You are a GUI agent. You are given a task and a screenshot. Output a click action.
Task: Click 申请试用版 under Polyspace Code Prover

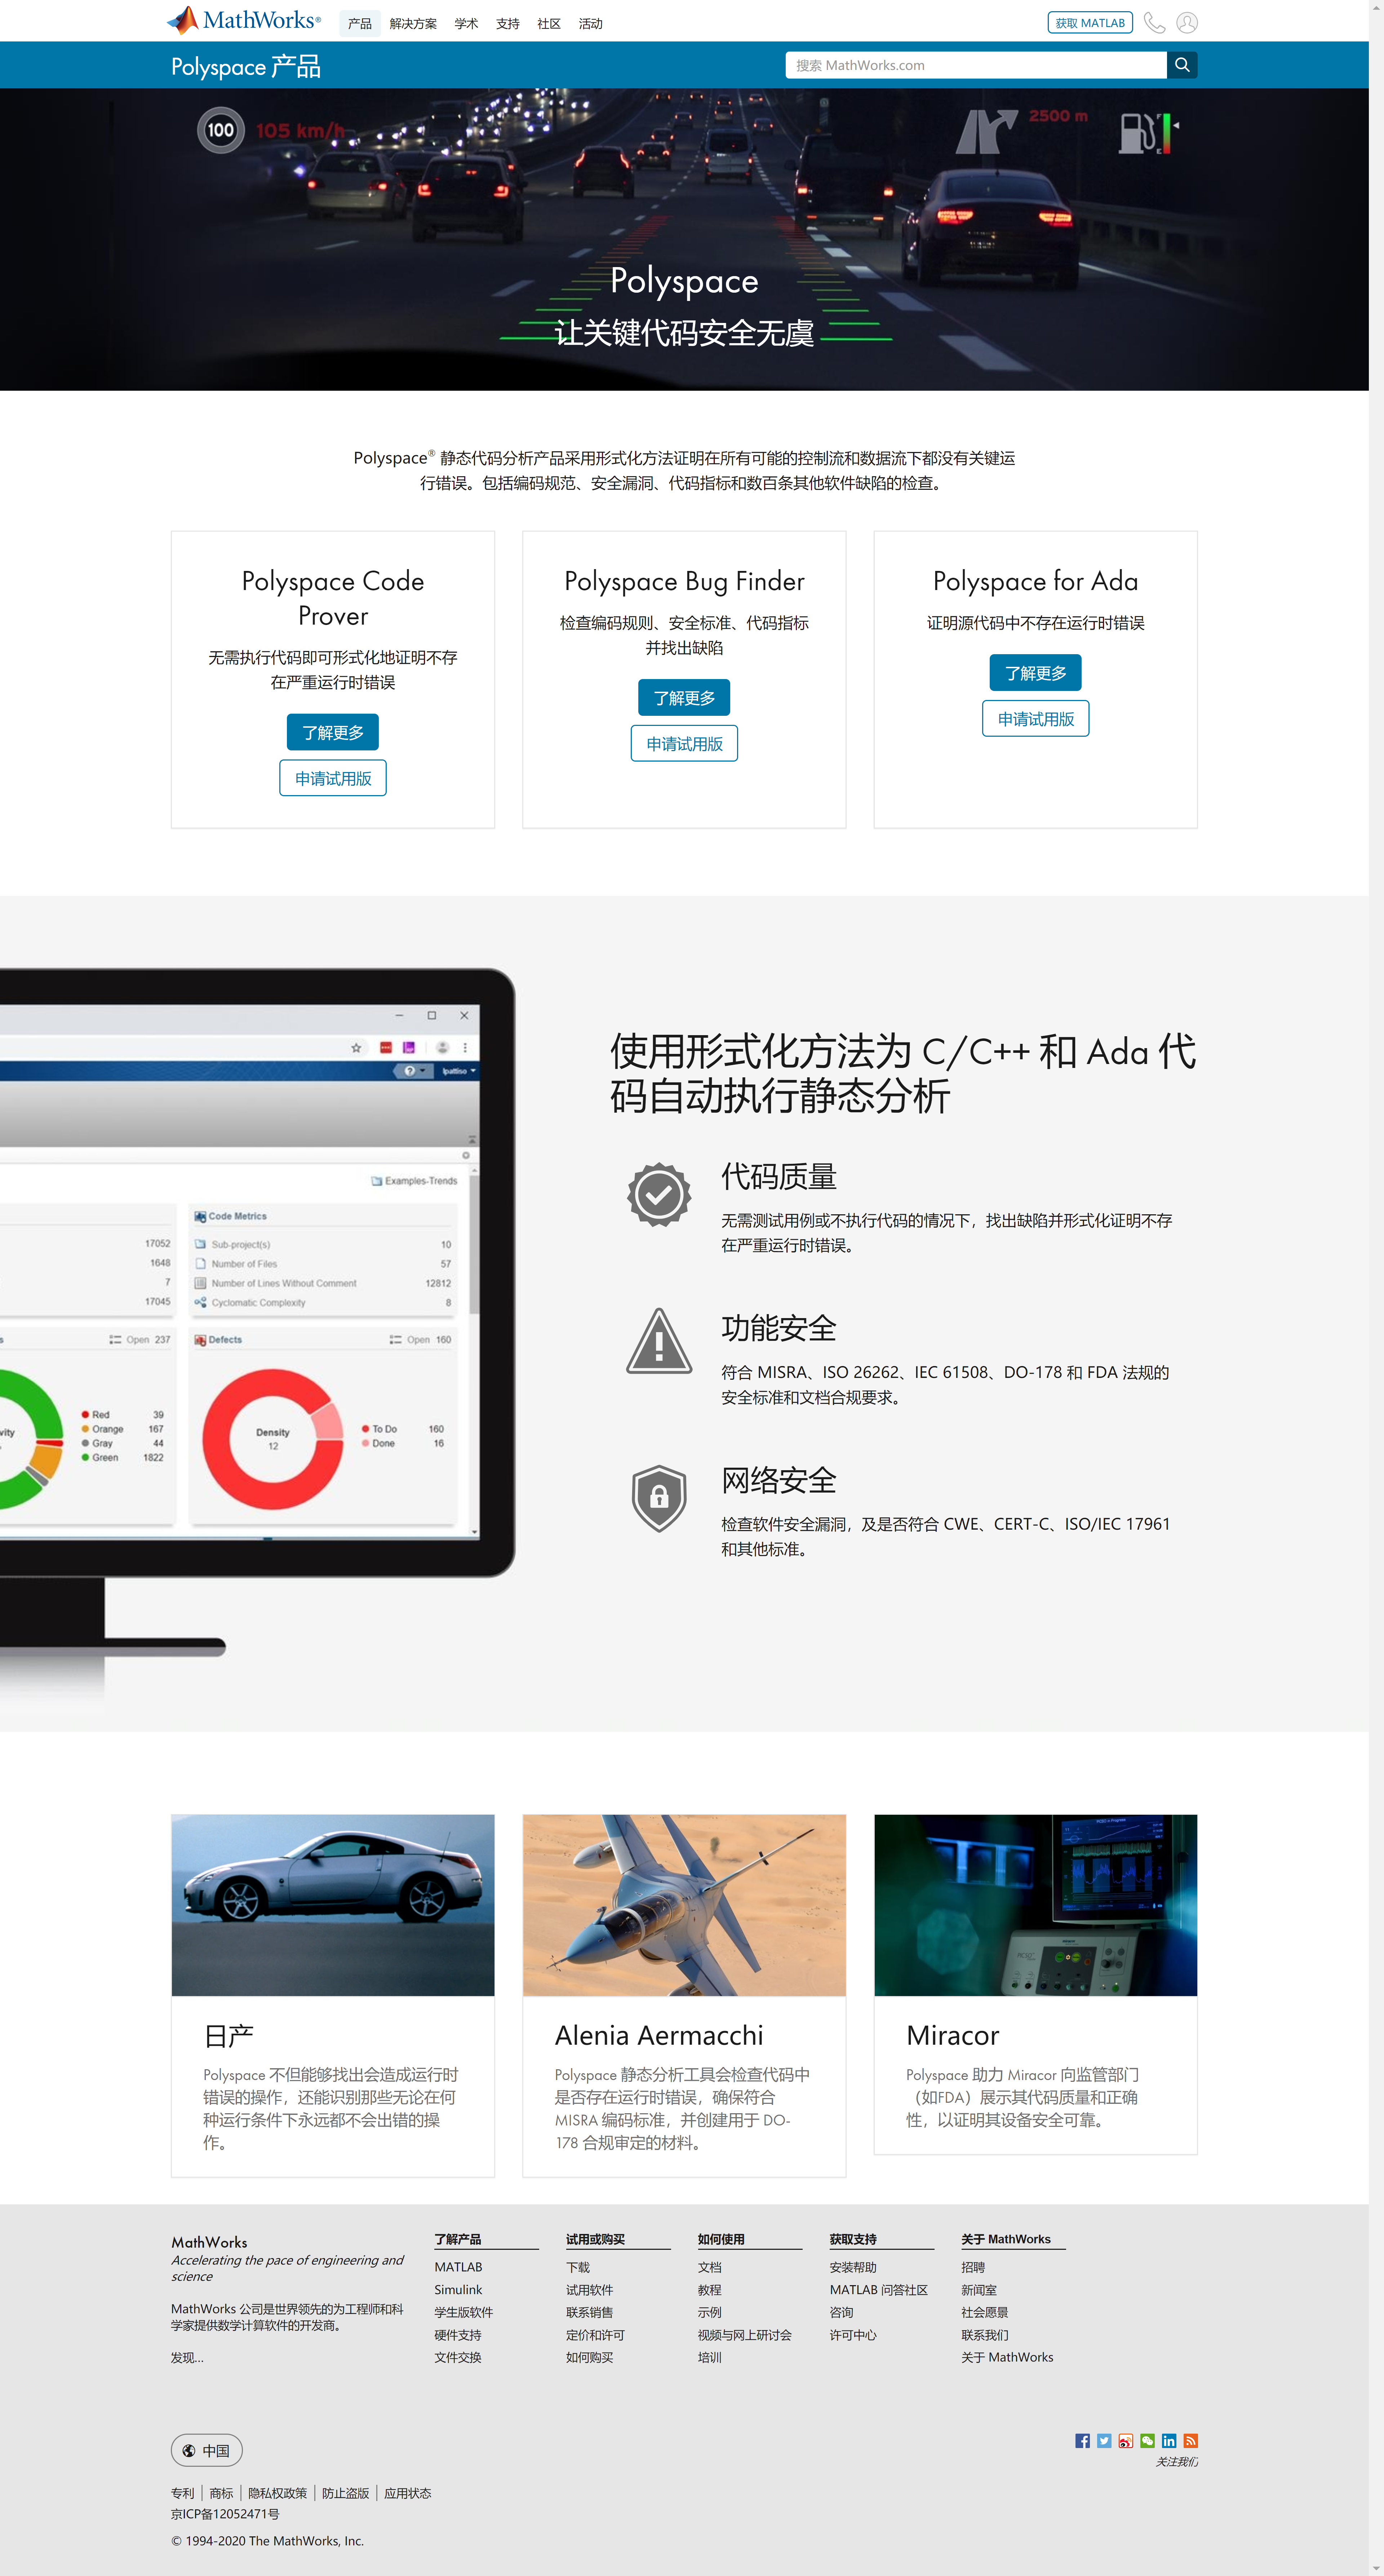click(333, 778)
